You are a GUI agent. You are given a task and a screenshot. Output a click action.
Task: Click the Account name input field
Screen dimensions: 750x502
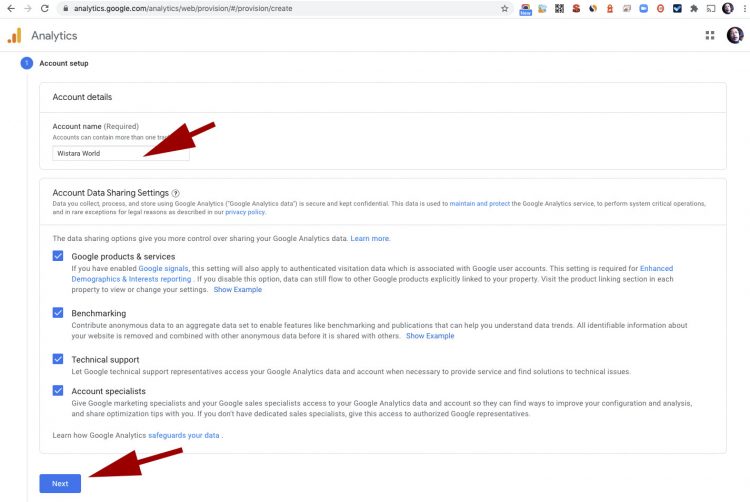click(x=121, y=153)
